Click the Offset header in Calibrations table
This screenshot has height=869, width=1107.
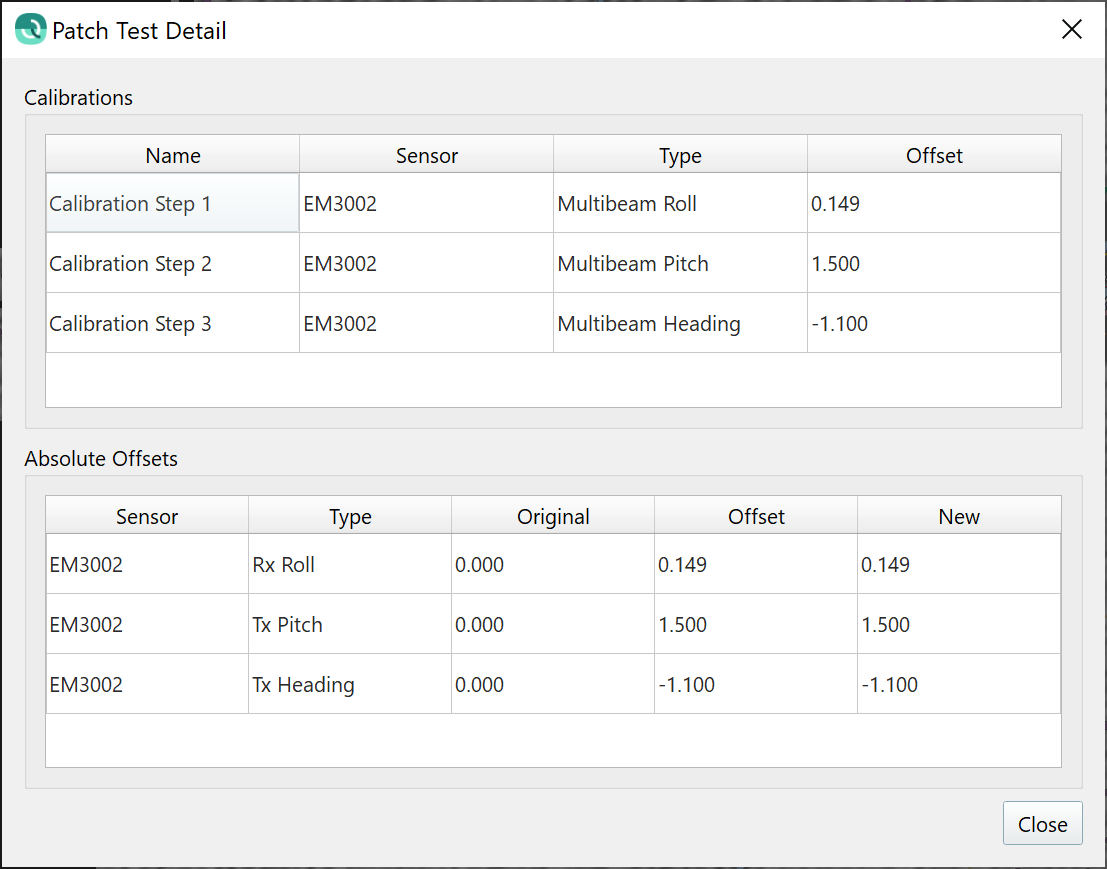tap(934, 155)
